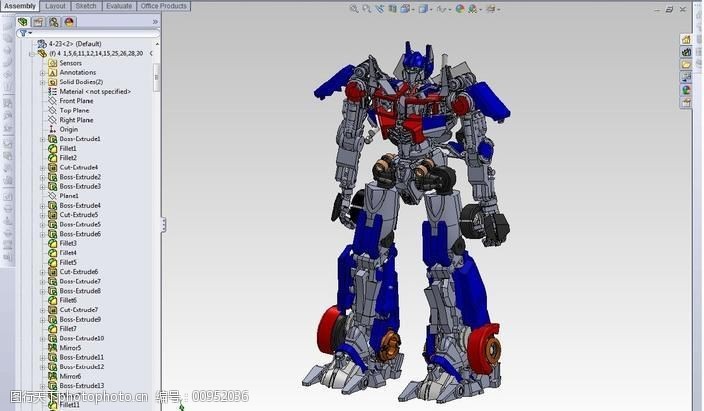Screen dimensions: 704x411
Task: Click the Zoom to Area icon
Action: 366,9
